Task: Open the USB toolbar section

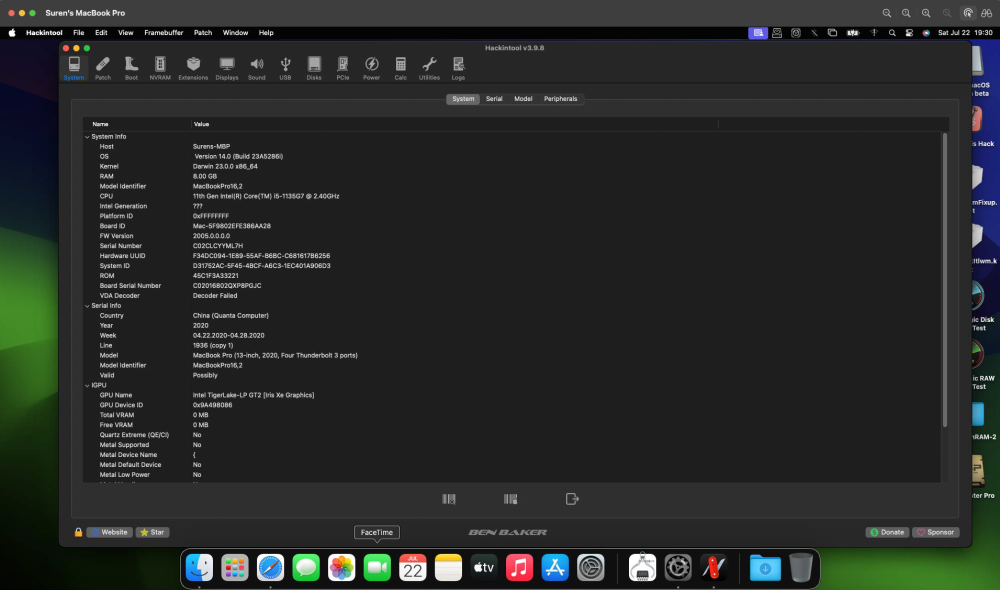Action: (285, 68)
